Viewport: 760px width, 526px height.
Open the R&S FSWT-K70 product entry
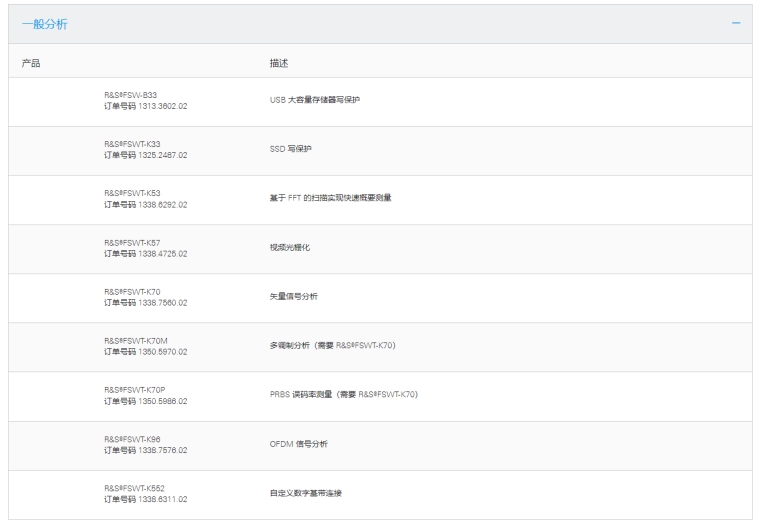[x=132, y=291]
